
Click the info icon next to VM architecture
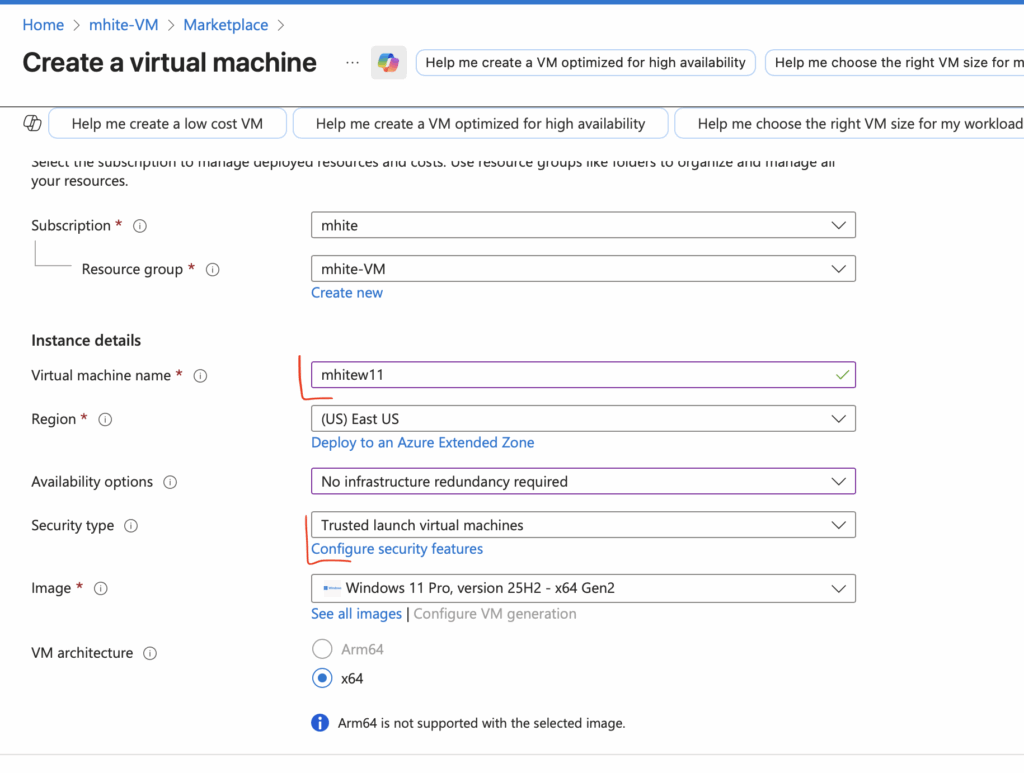click(x=150, y=654)
